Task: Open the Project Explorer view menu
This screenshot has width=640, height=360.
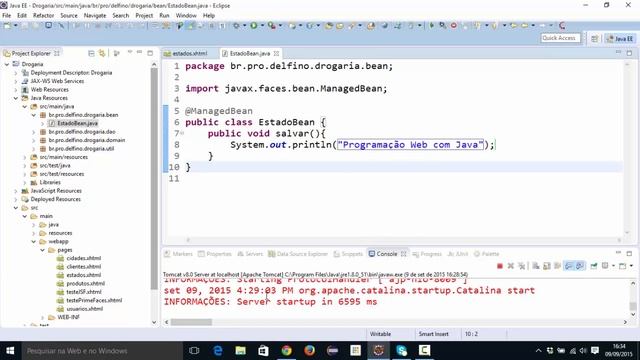Action: pyautogui.click(x=130, y=53)
